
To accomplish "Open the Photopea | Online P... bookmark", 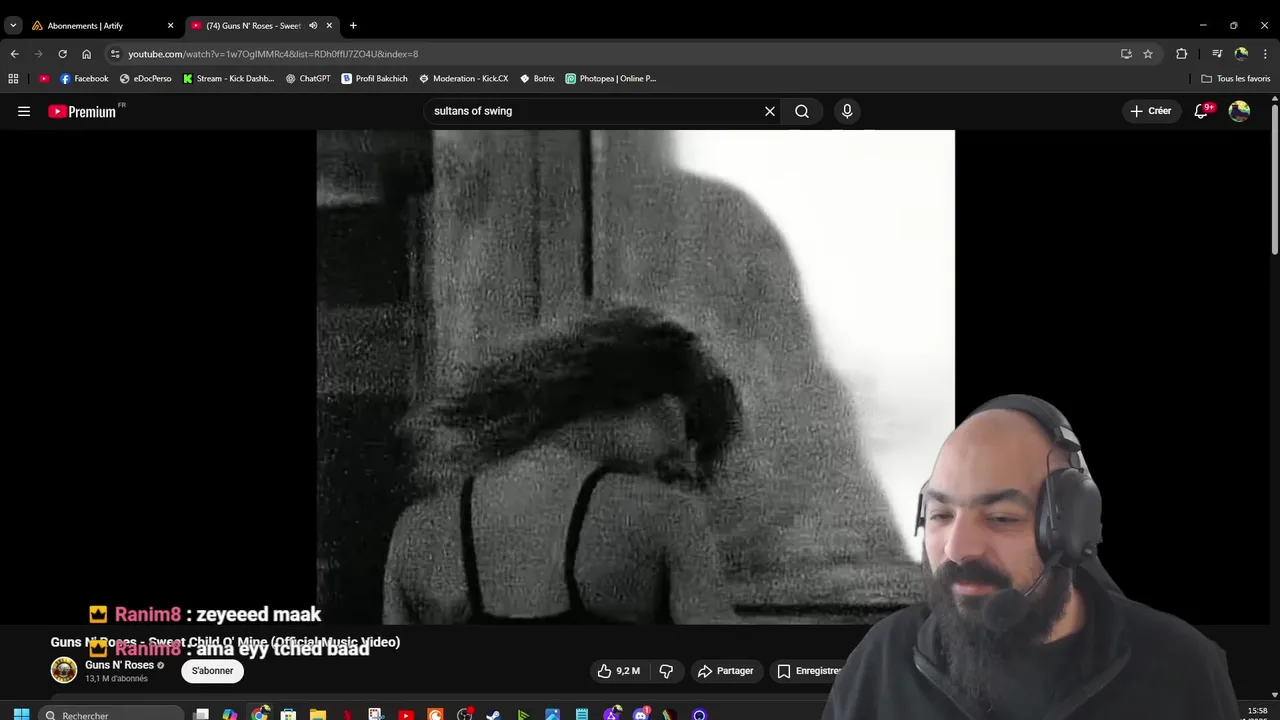I will [611, 79].
